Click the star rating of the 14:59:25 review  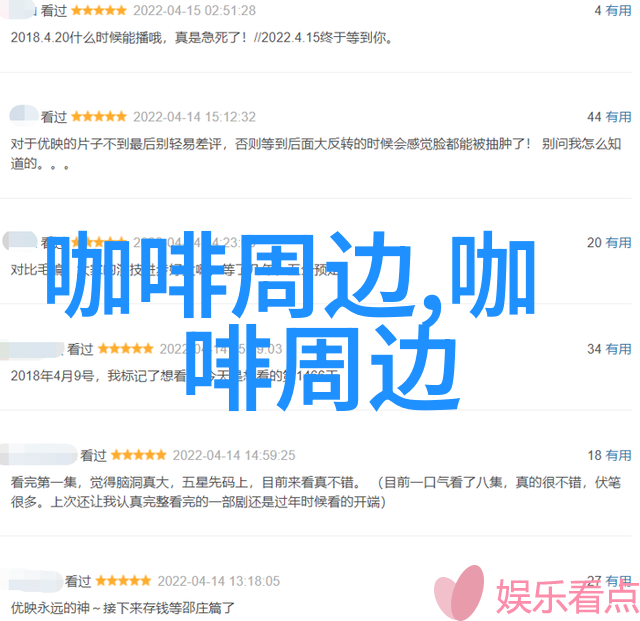click(139, 455)
